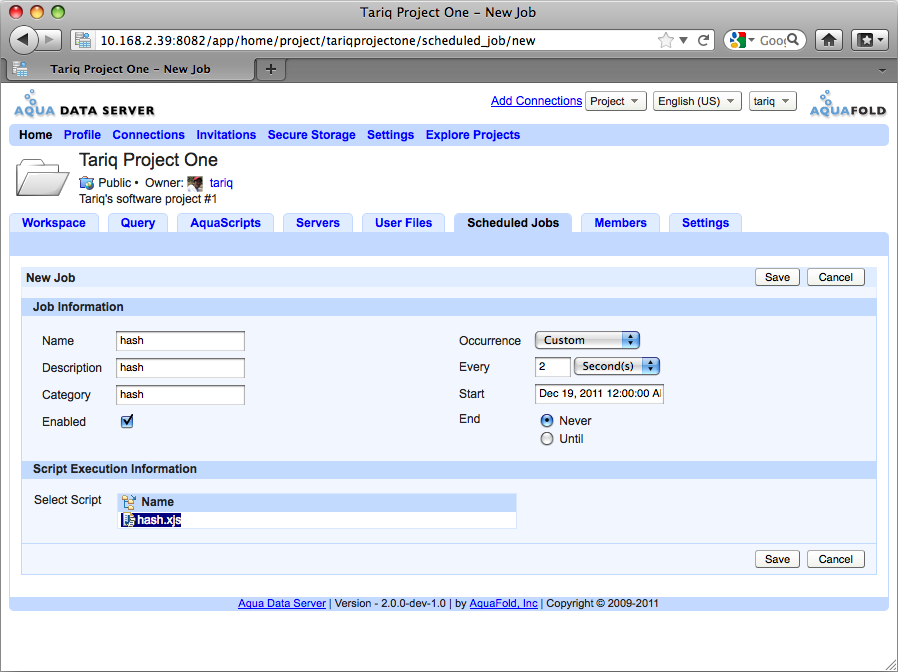Click the Category input field
Image resolution: width=898 pixels, height=672 pixels.
point(180,395)
